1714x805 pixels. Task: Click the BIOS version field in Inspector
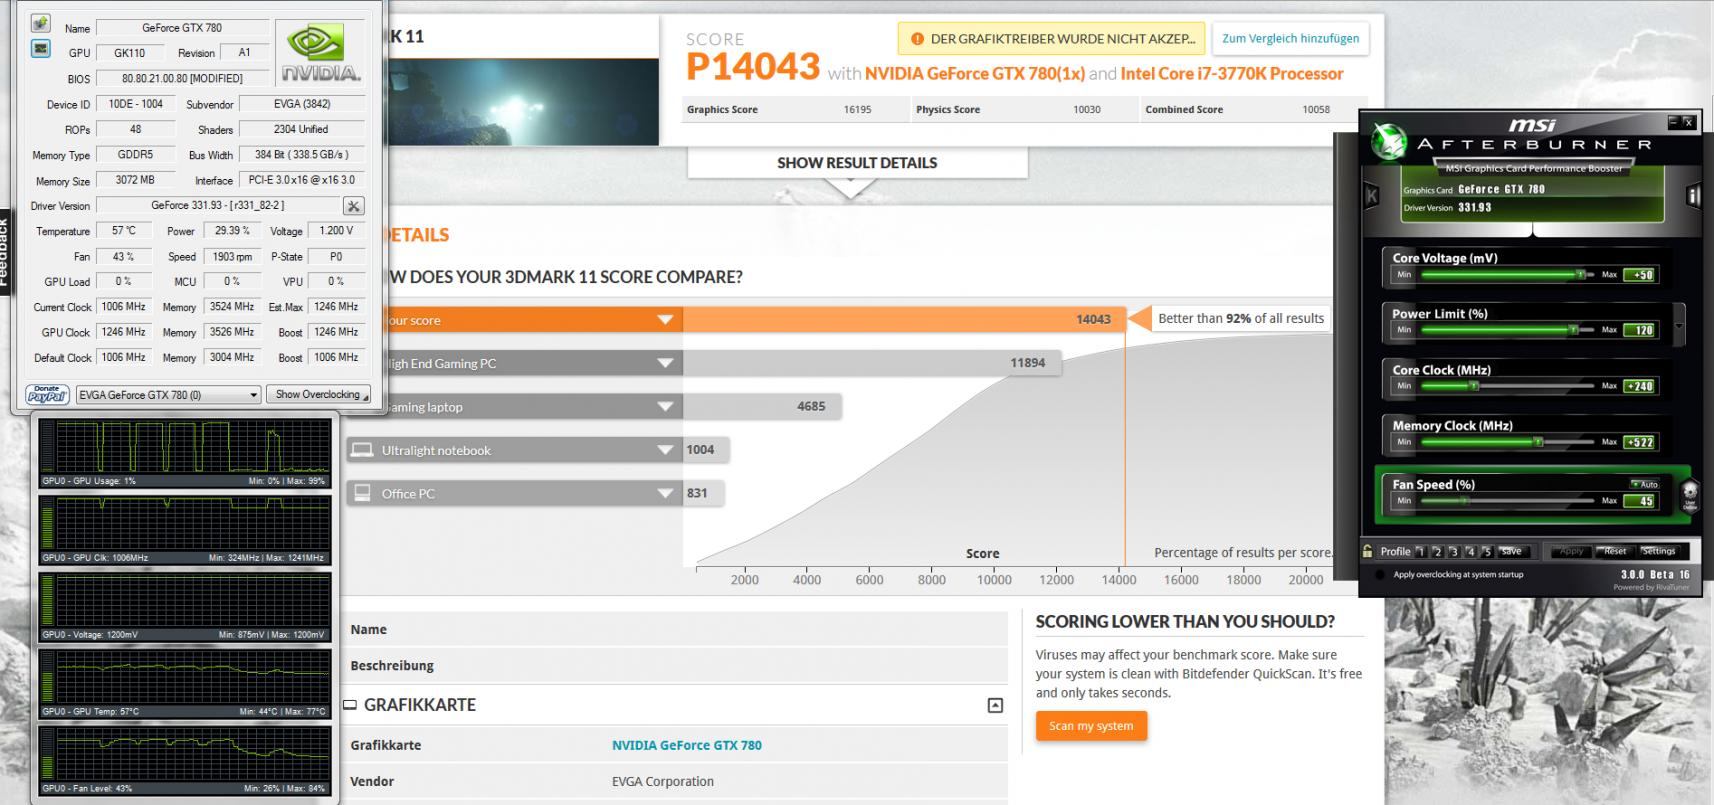point(182,78)
